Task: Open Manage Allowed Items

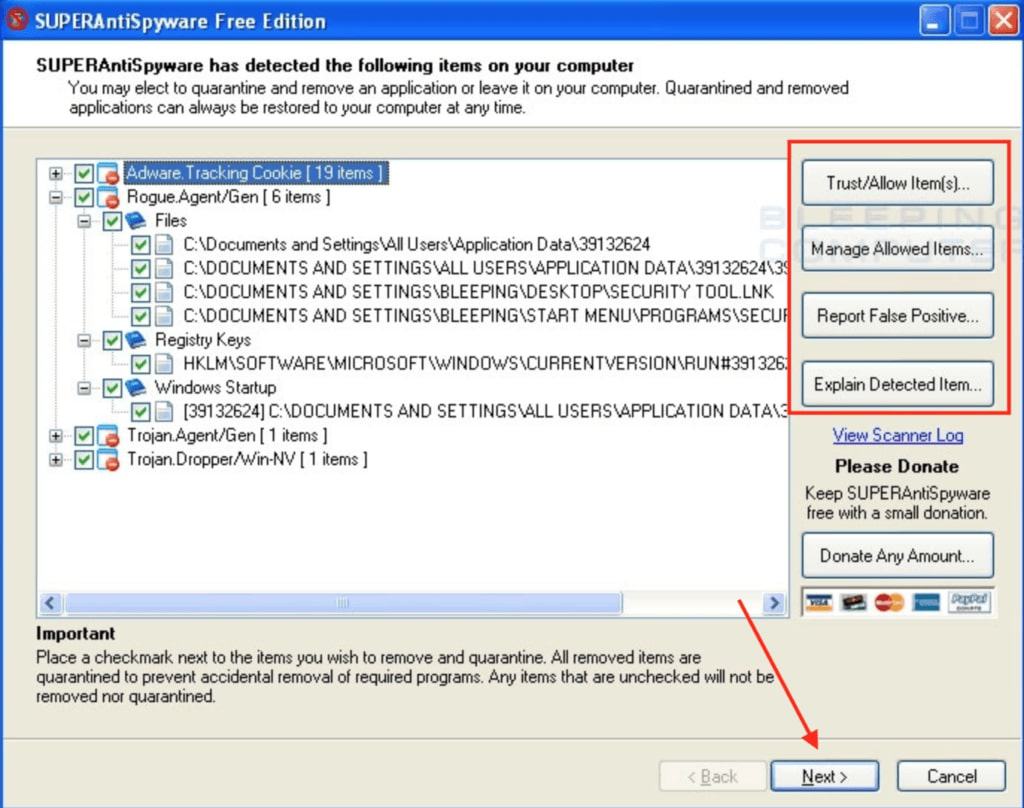Action: click(897, 249)
